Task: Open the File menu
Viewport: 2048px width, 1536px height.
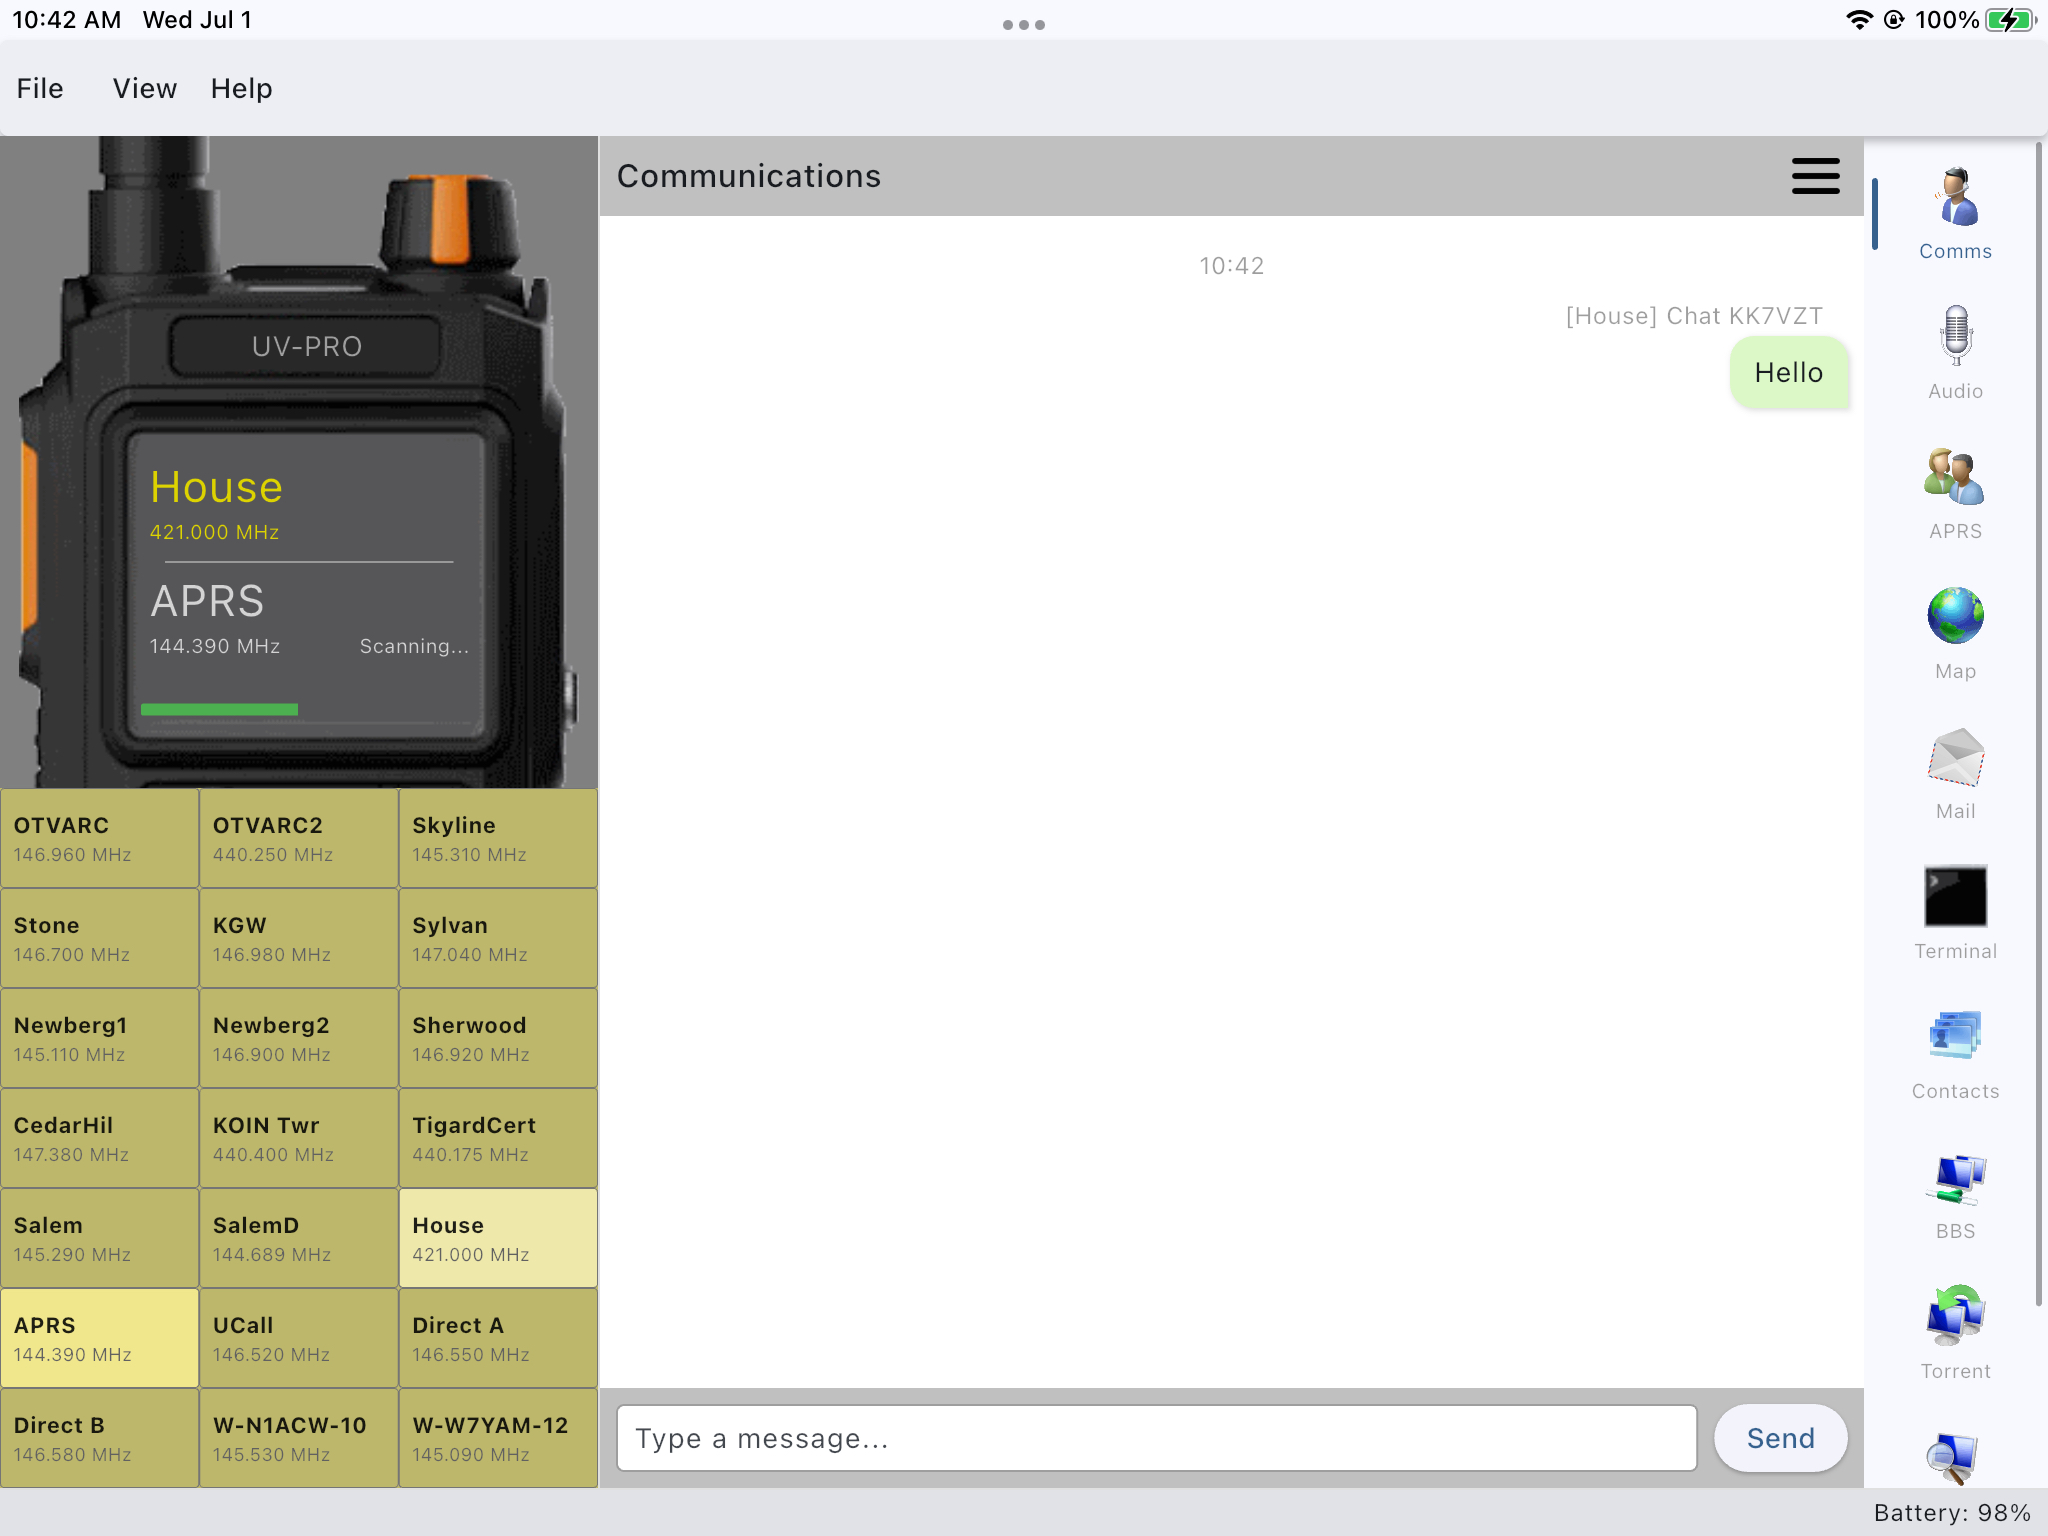Action: (40, 89)
